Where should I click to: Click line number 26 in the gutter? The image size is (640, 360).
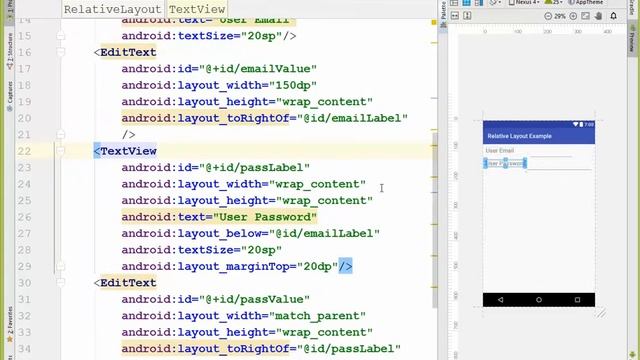(24, 217)
